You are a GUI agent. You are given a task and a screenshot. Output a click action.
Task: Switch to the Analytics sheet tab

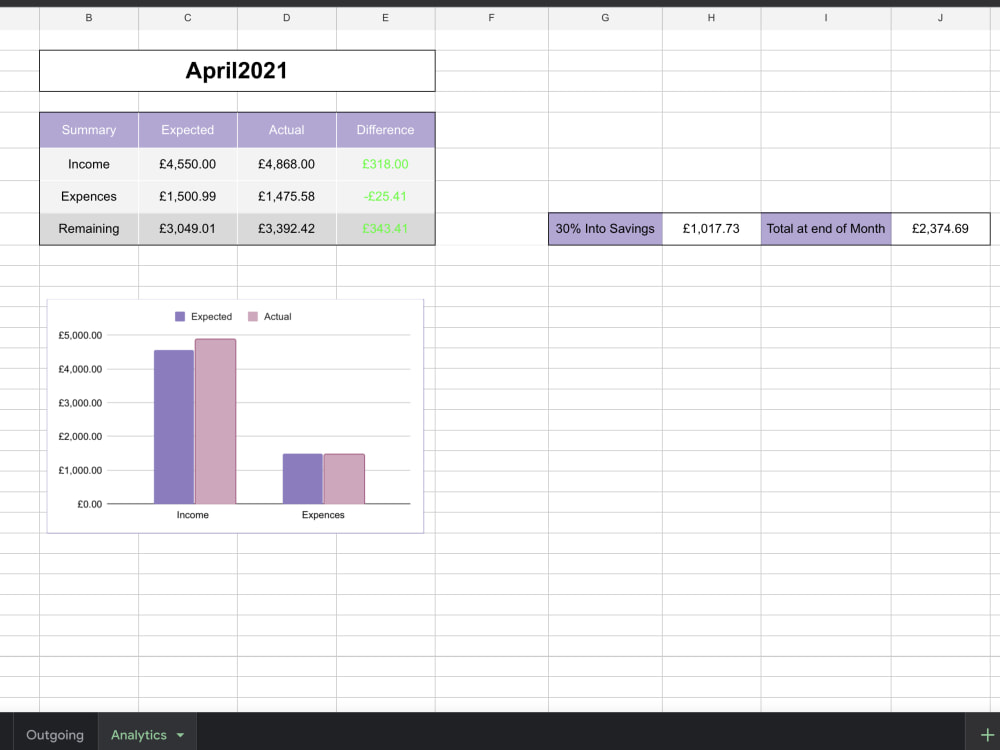pos(137,734)
